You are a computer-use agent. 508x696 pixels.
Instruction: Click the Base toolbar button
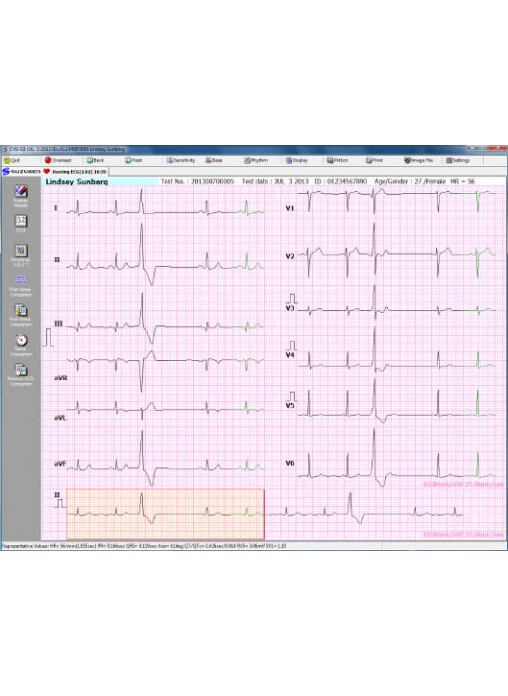pyautogui.click(x=214, y=160)
